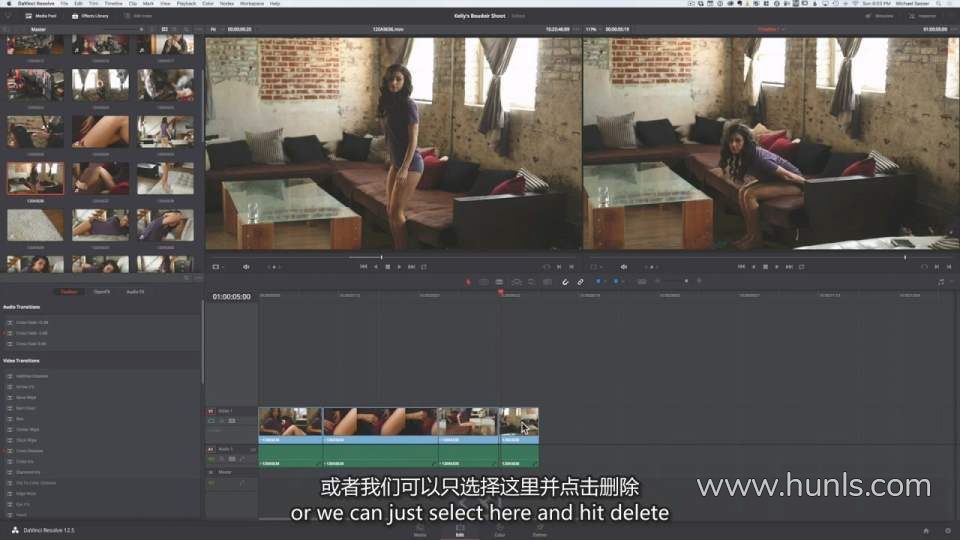
Task: Click the Flag clip icon
Action: [599, 282]
